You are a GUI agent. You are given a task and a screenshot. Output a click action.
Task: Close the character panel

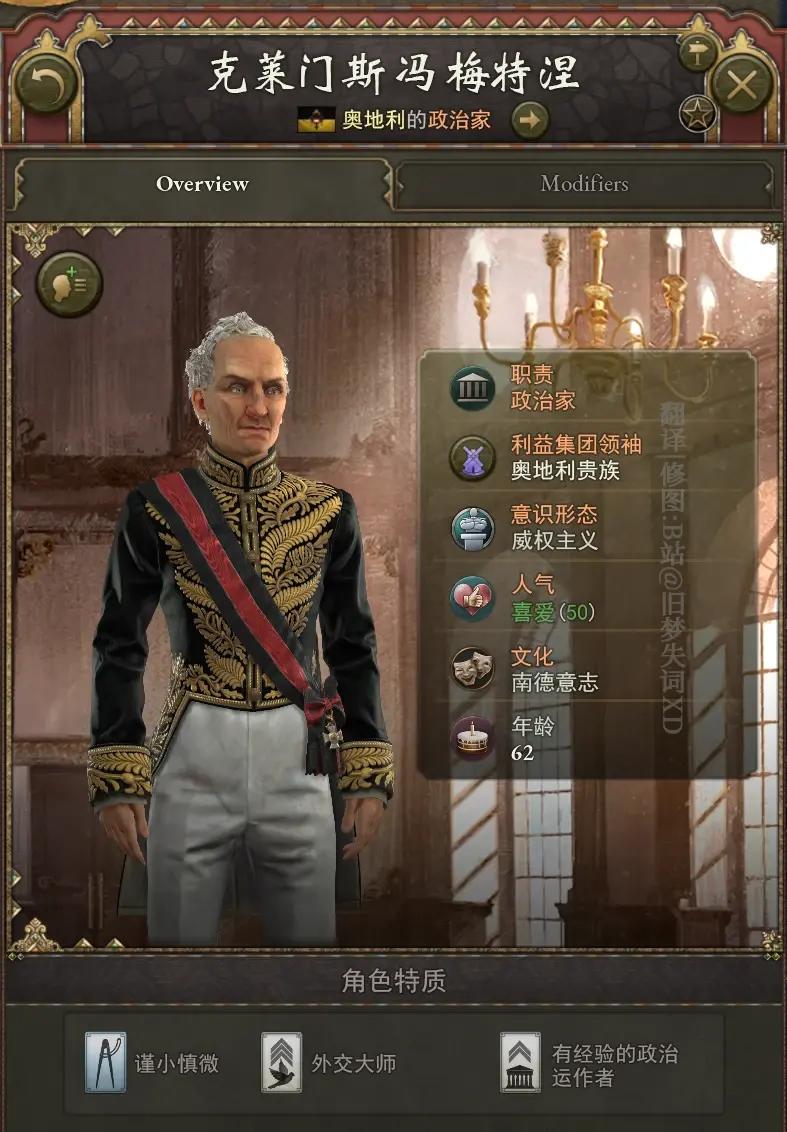(742, 85)
